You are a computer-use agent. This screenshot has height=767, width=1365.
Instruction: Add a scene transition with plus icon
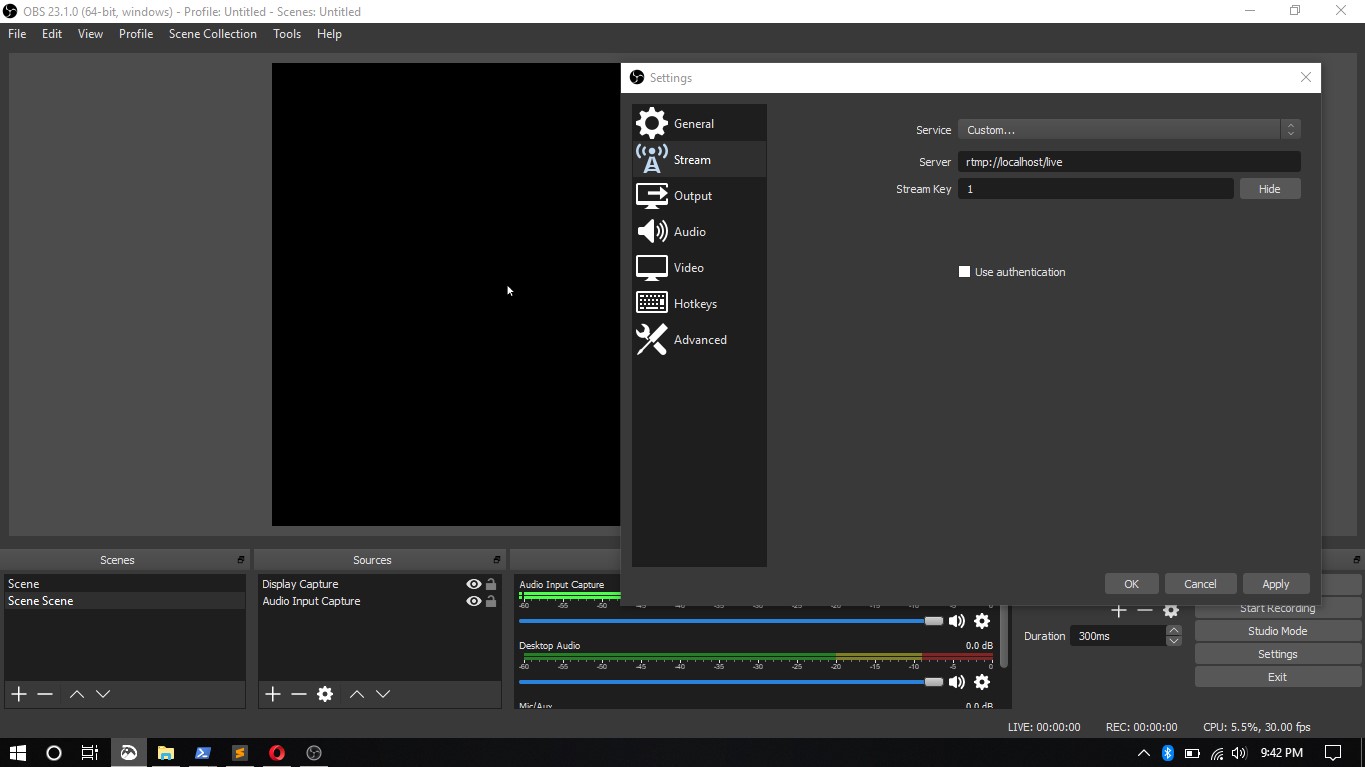coord(1119,610)
